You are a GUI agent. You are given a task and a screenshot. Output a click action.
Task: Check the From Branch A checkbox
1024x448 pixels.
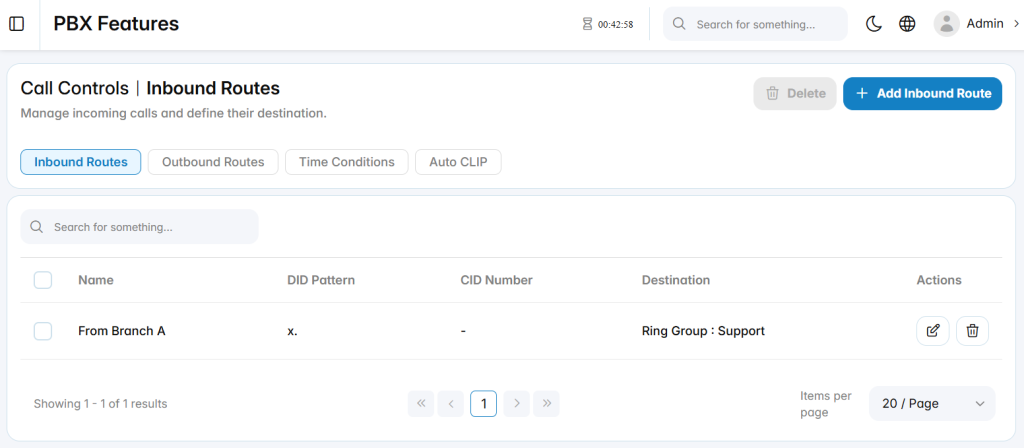pos(43,331)
